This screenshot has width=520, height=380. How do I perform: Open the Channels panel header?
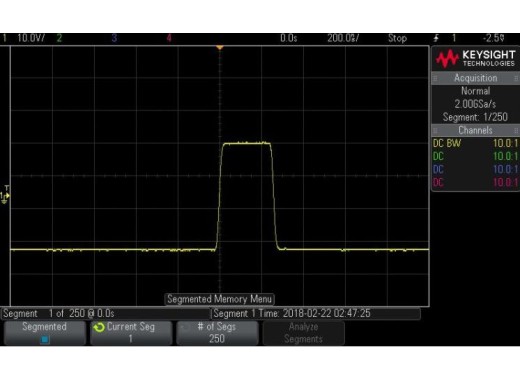click(476, 130)
